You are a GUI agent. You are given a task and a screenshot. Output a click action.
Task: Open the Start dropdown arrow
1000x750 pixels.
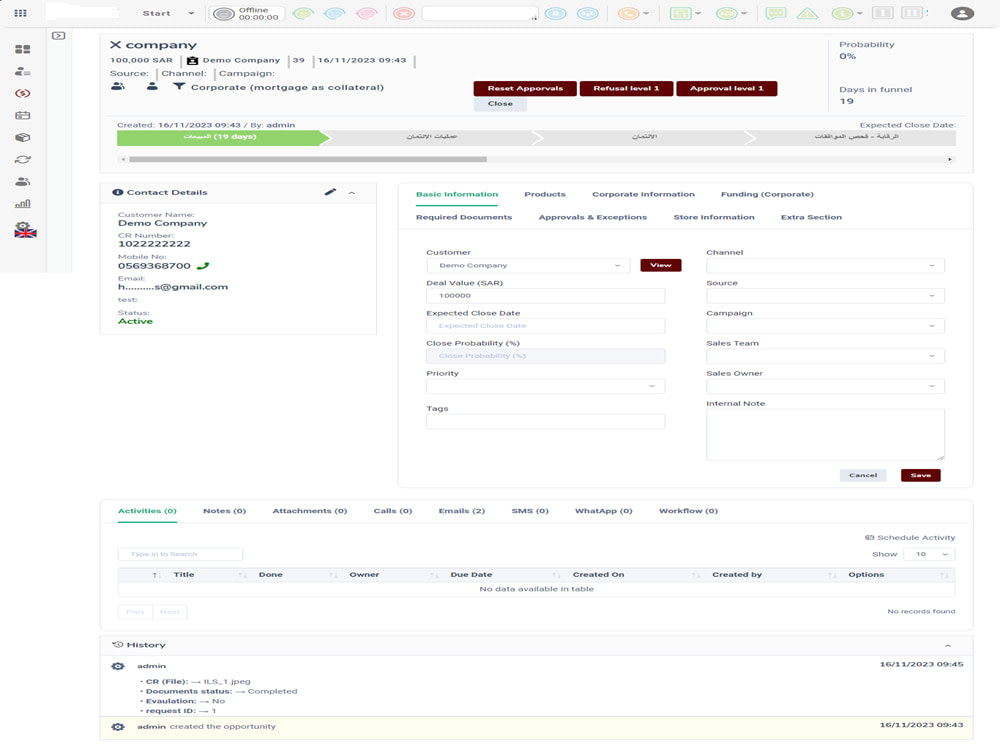(191, 13)
